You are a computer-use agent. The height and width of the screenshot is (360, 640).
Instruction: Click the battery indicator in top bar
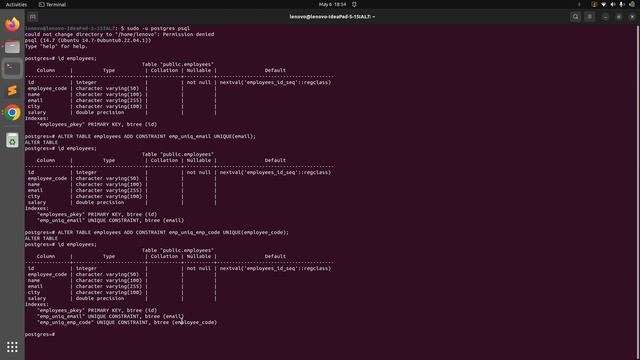pyautogui.click(x=631, y=4)
